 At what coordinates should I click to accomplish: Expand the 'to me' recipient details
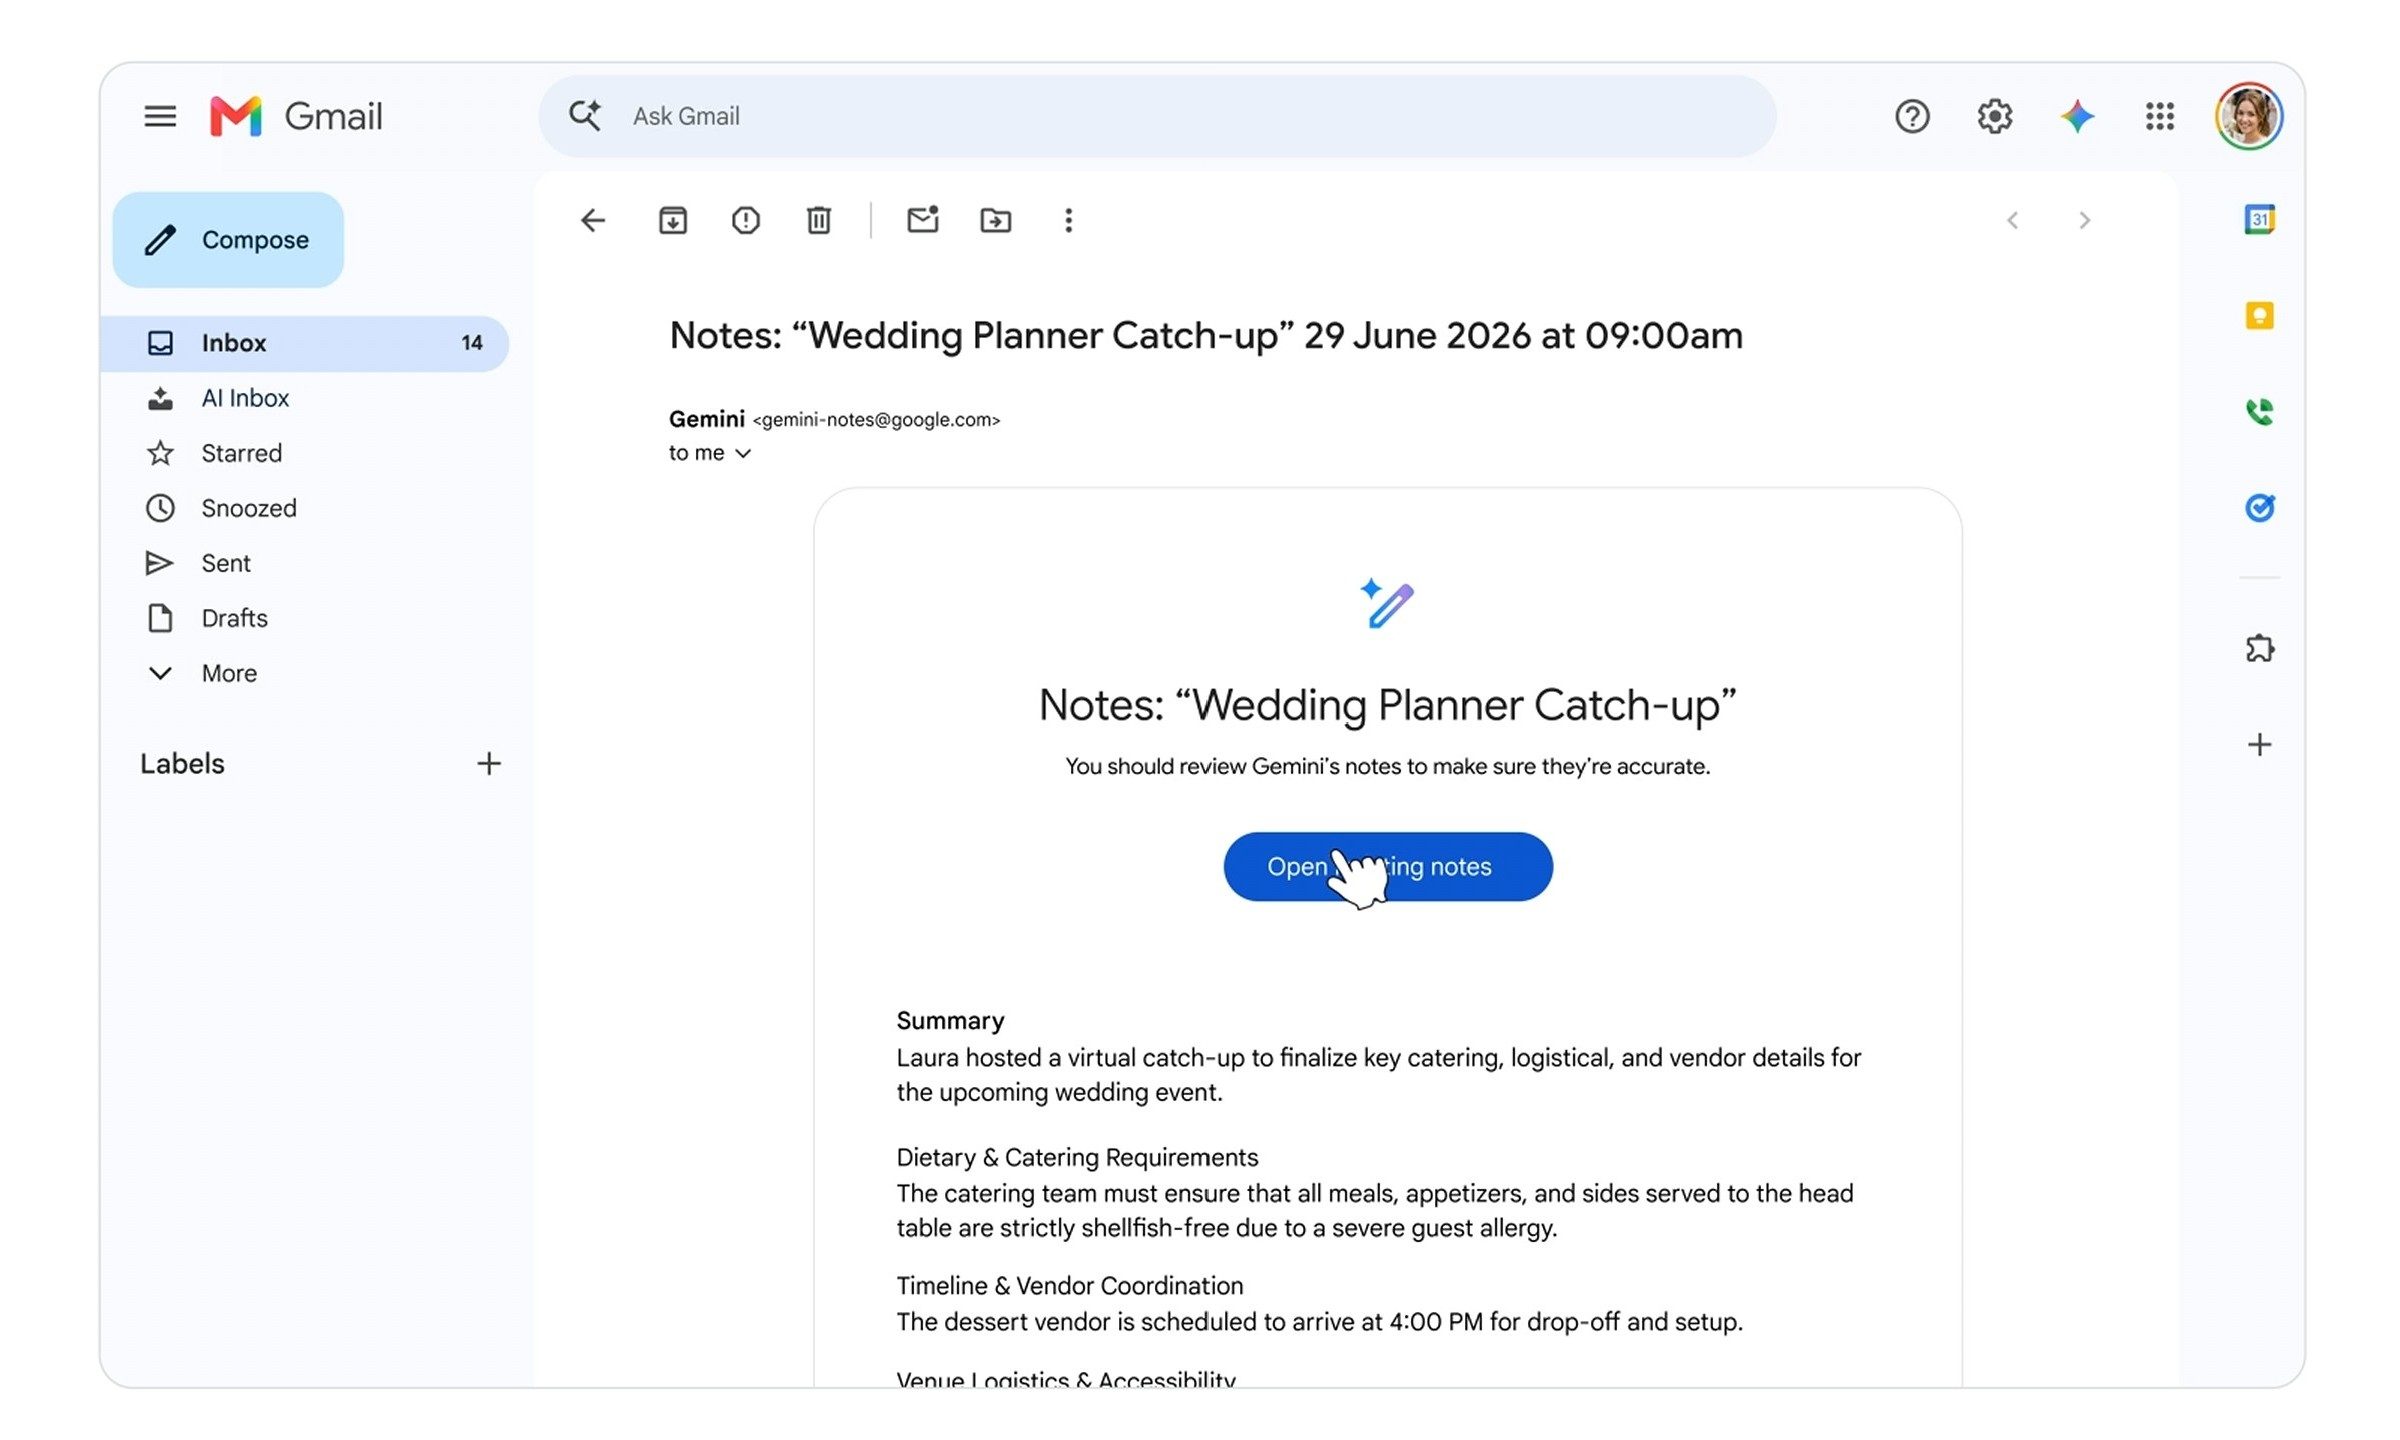click(x=743, y=453)
